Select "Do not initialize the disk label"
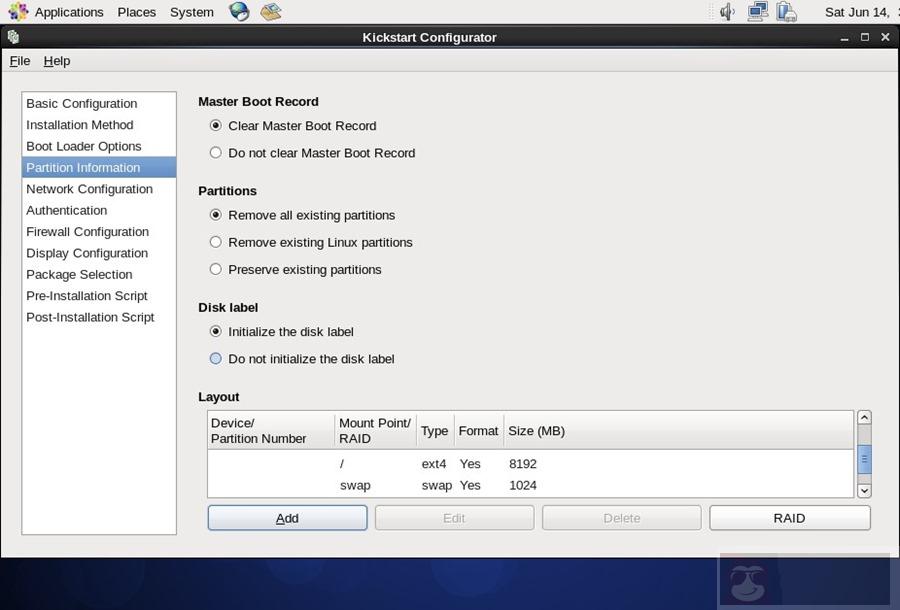900x610 pixels. [215, 358]
